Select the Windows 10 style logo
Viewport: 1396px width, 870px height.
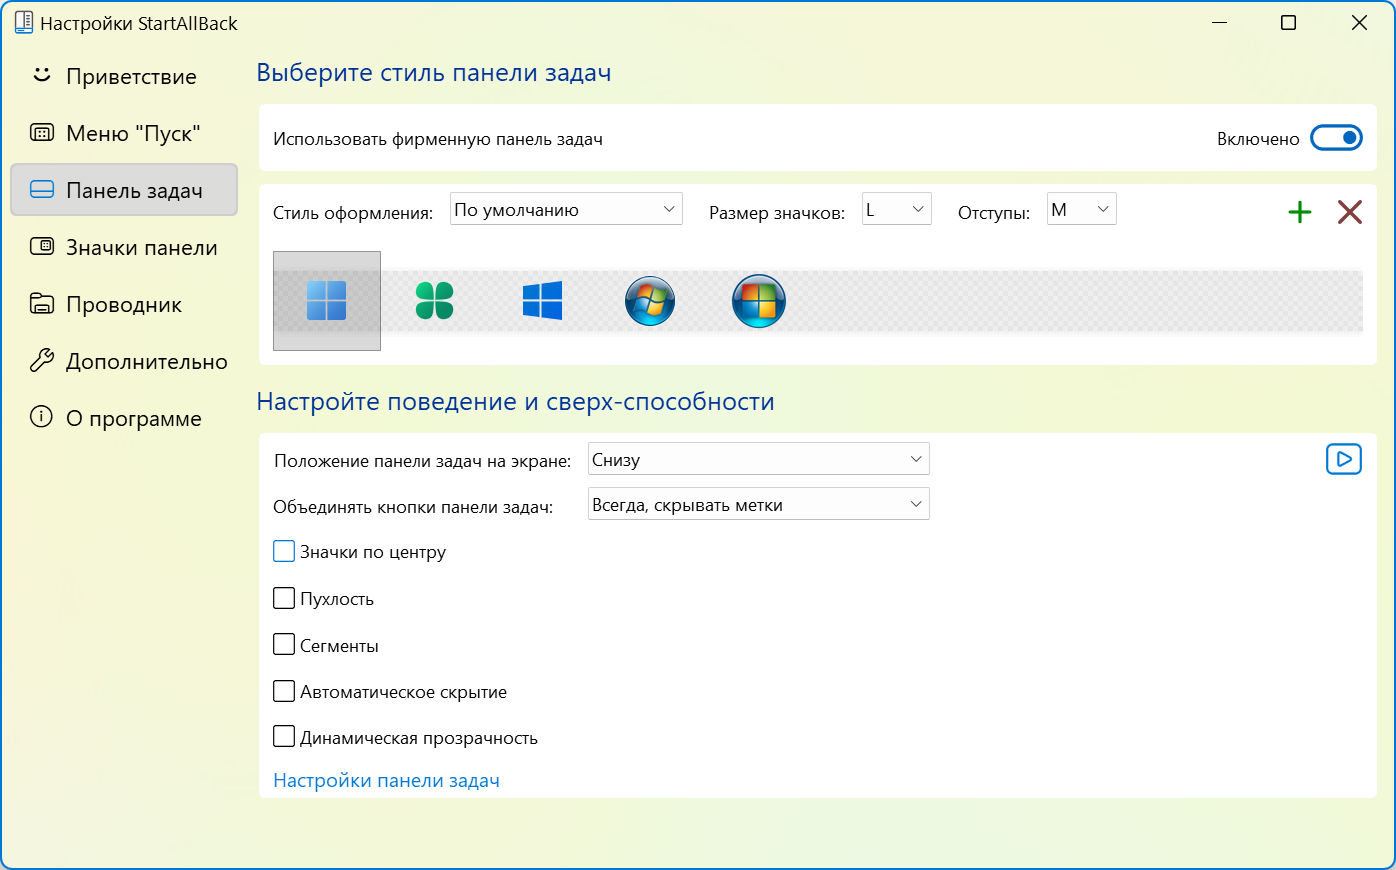click(542, 300)
